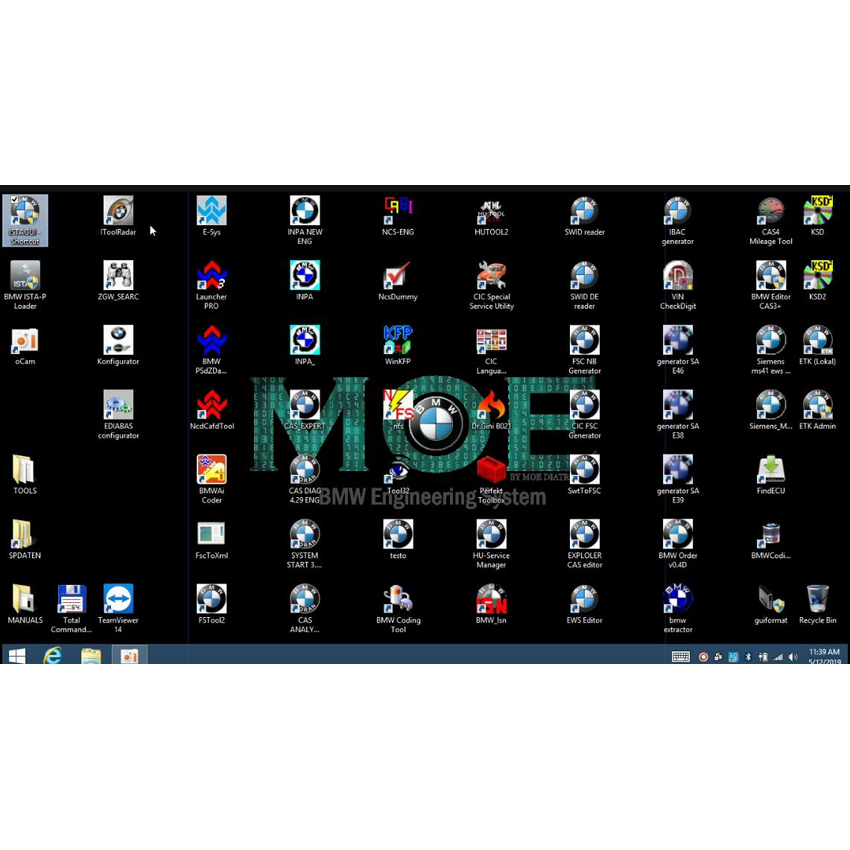The width and height of the screenshot is (850, 850).
Task: Launch oCam from the desktop
Action: pos(25,346)
